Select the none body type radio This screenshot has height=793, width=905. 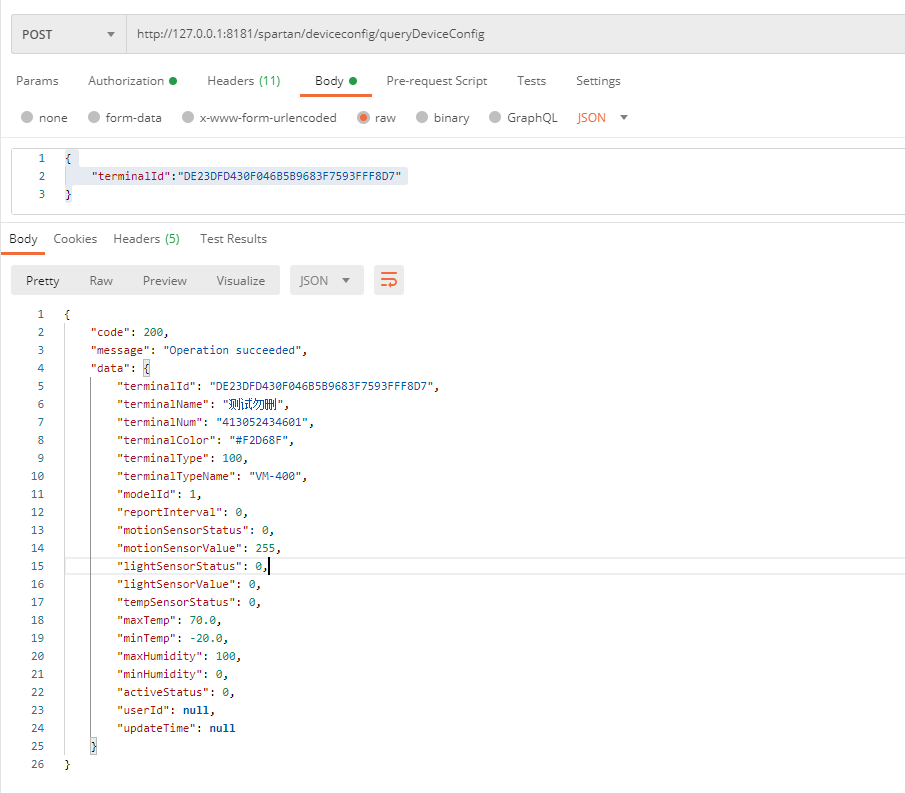27,118
